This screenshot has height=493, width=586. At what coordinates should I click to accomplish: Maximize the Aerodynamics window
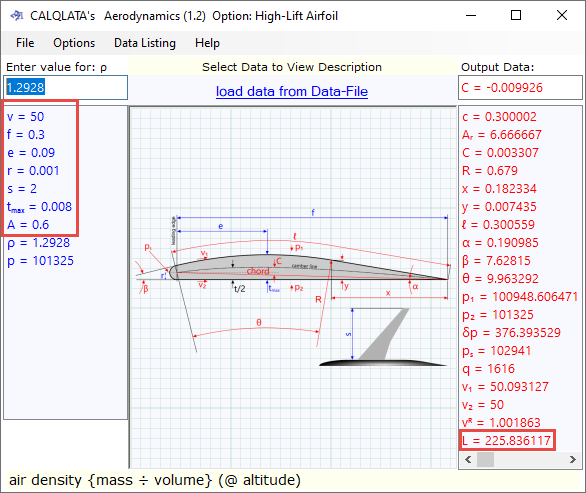(516, 15)
